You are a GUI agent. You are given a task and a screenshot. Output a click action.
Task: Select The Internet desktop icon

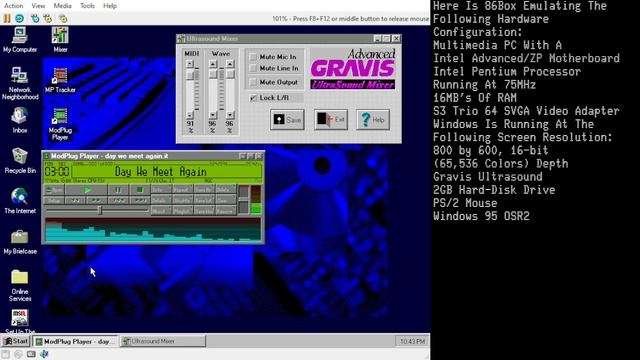pos(20,201)
